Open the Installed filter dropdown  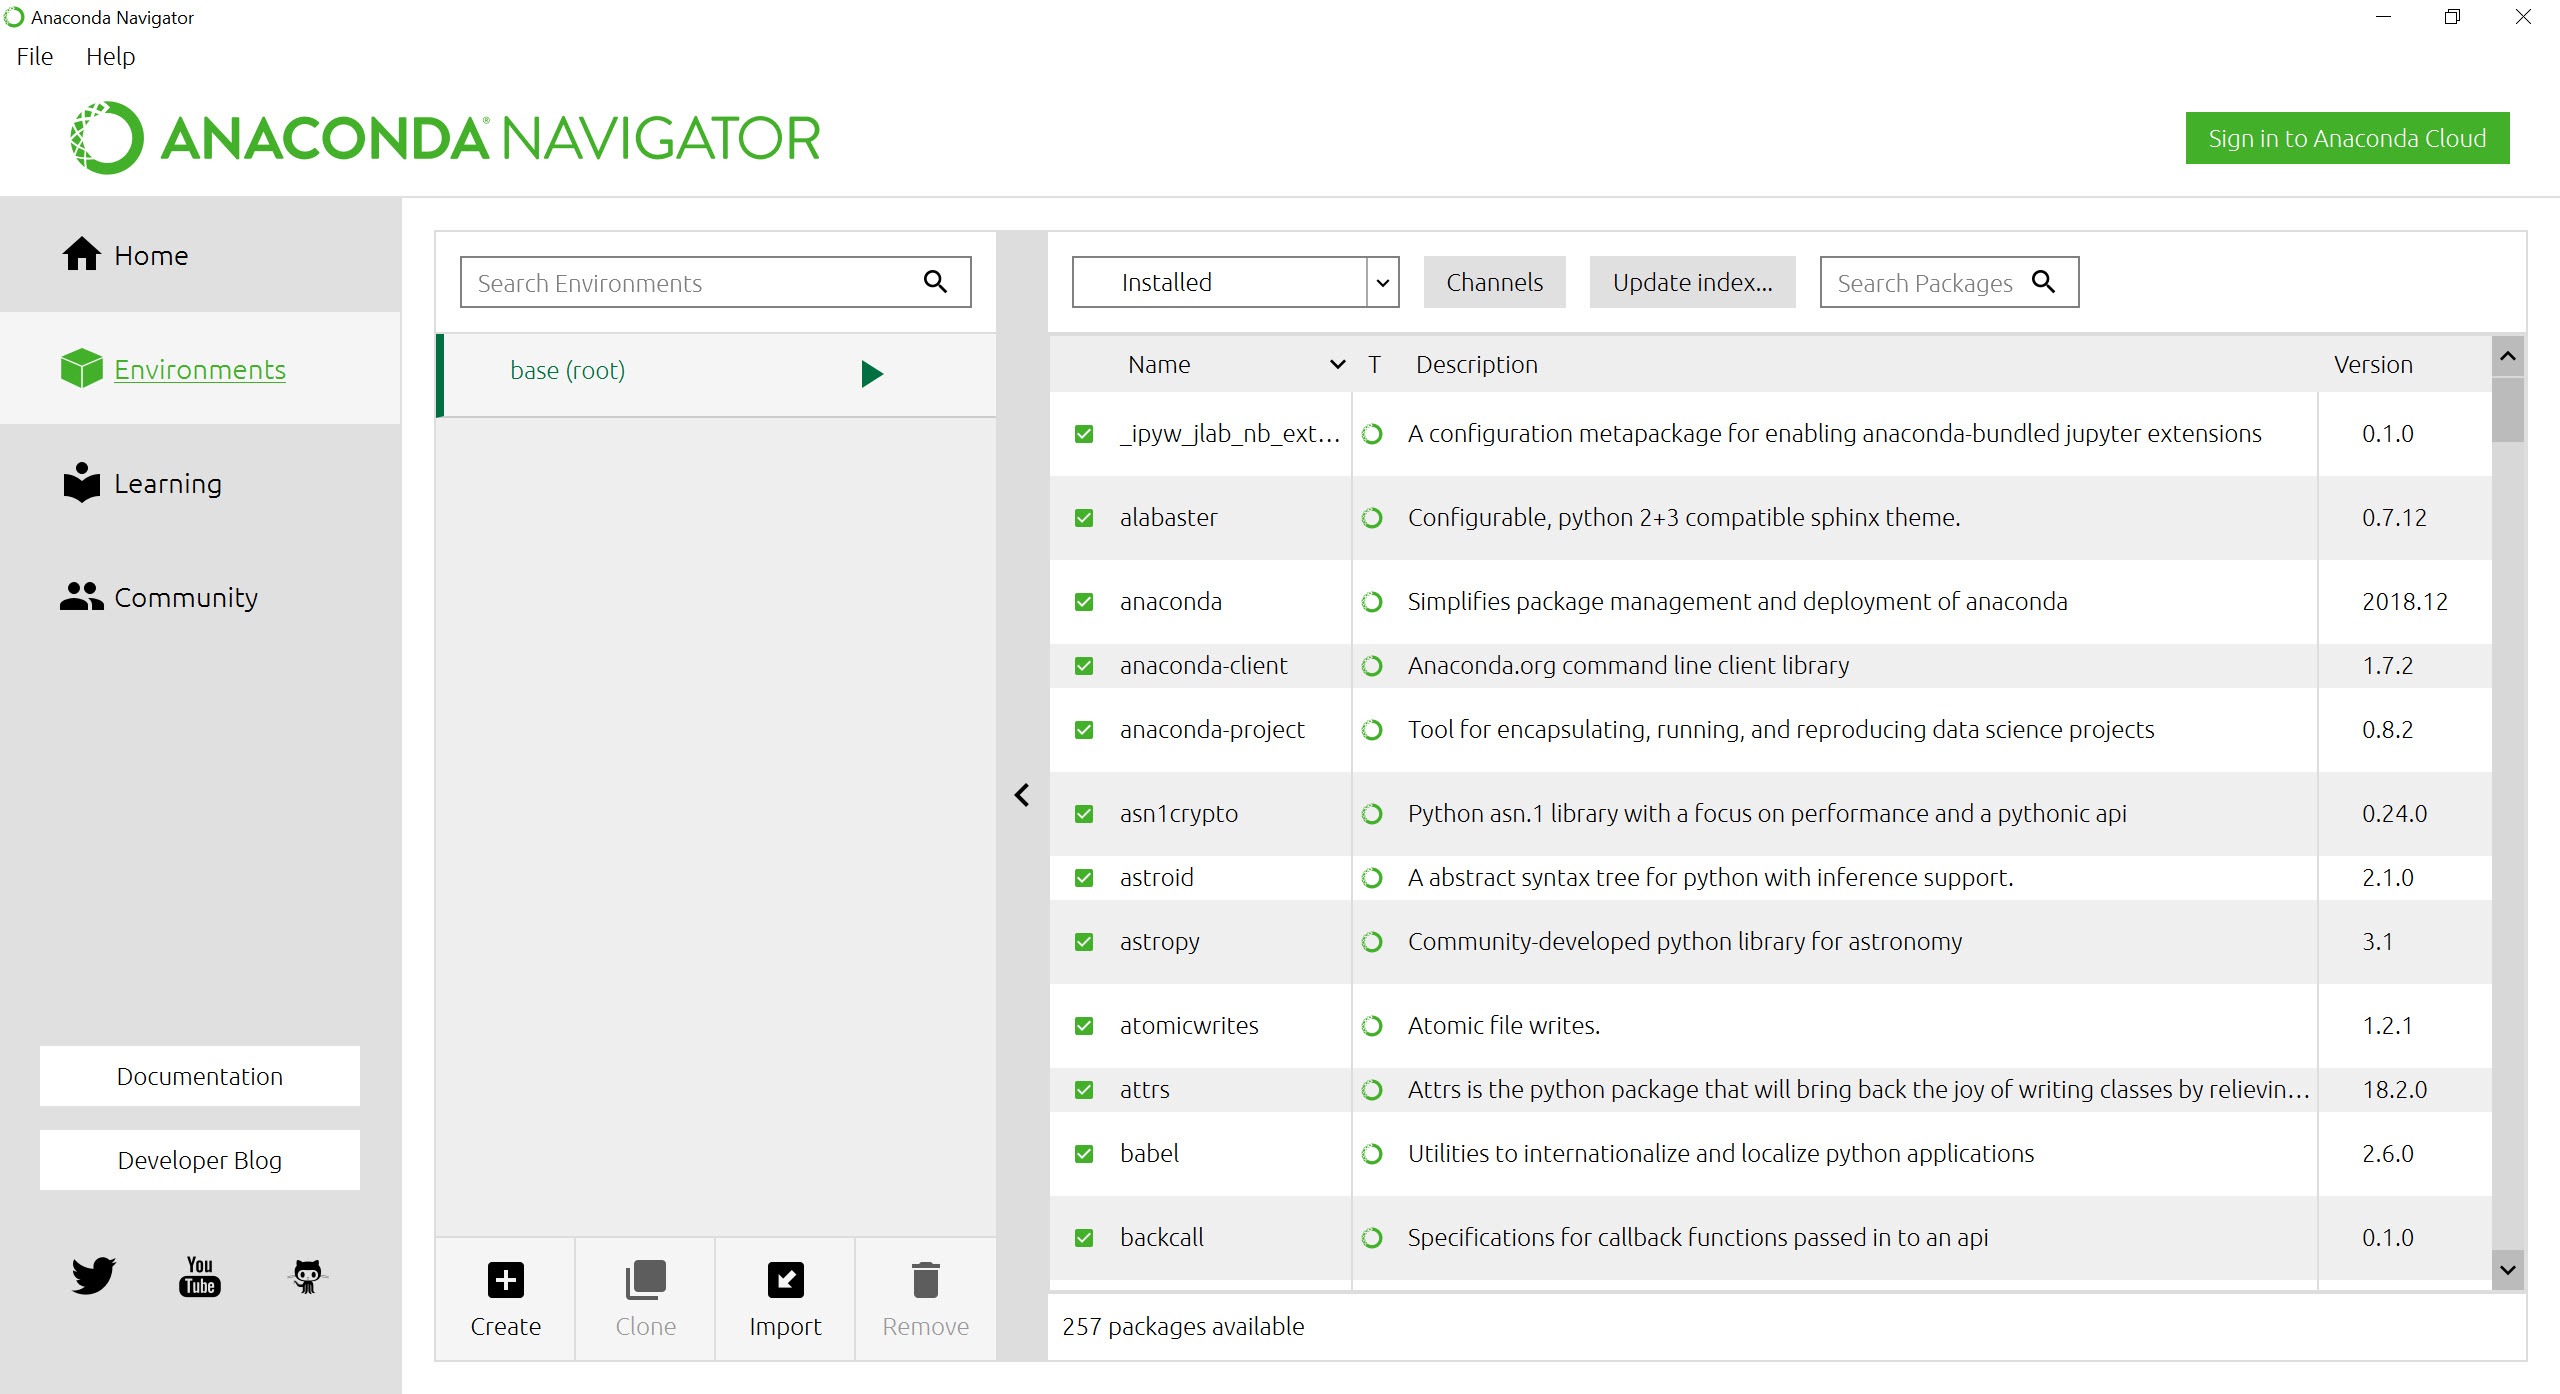[x=1235, y=282]
